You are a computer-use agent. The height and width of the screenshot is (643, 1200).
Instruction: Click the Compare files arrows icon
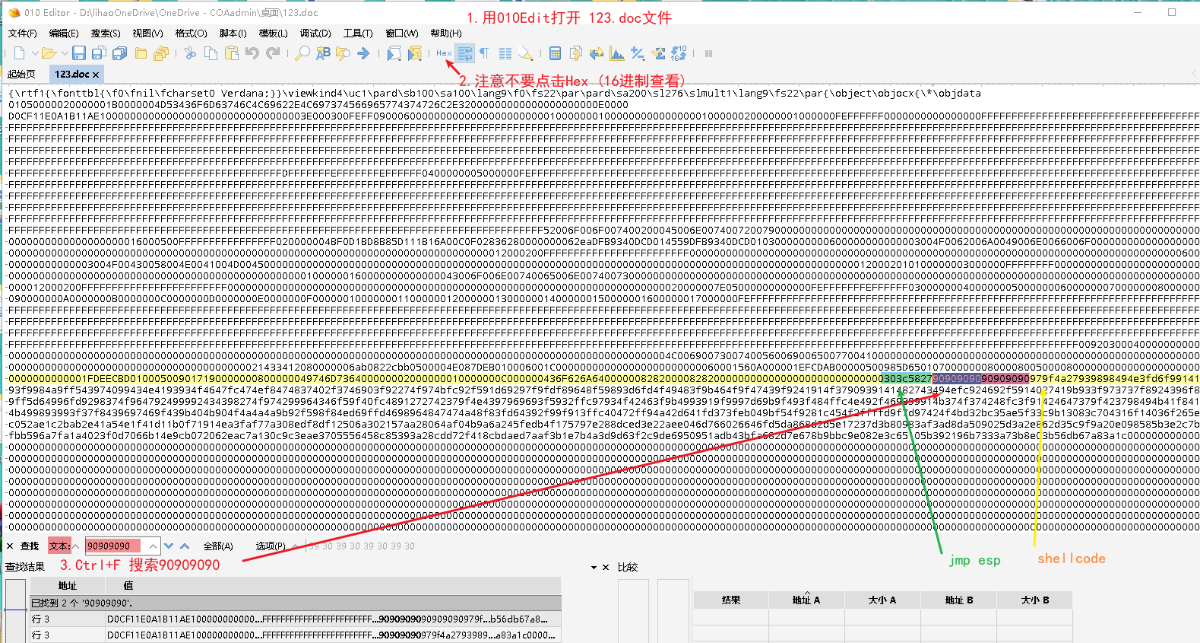(596, 52)
